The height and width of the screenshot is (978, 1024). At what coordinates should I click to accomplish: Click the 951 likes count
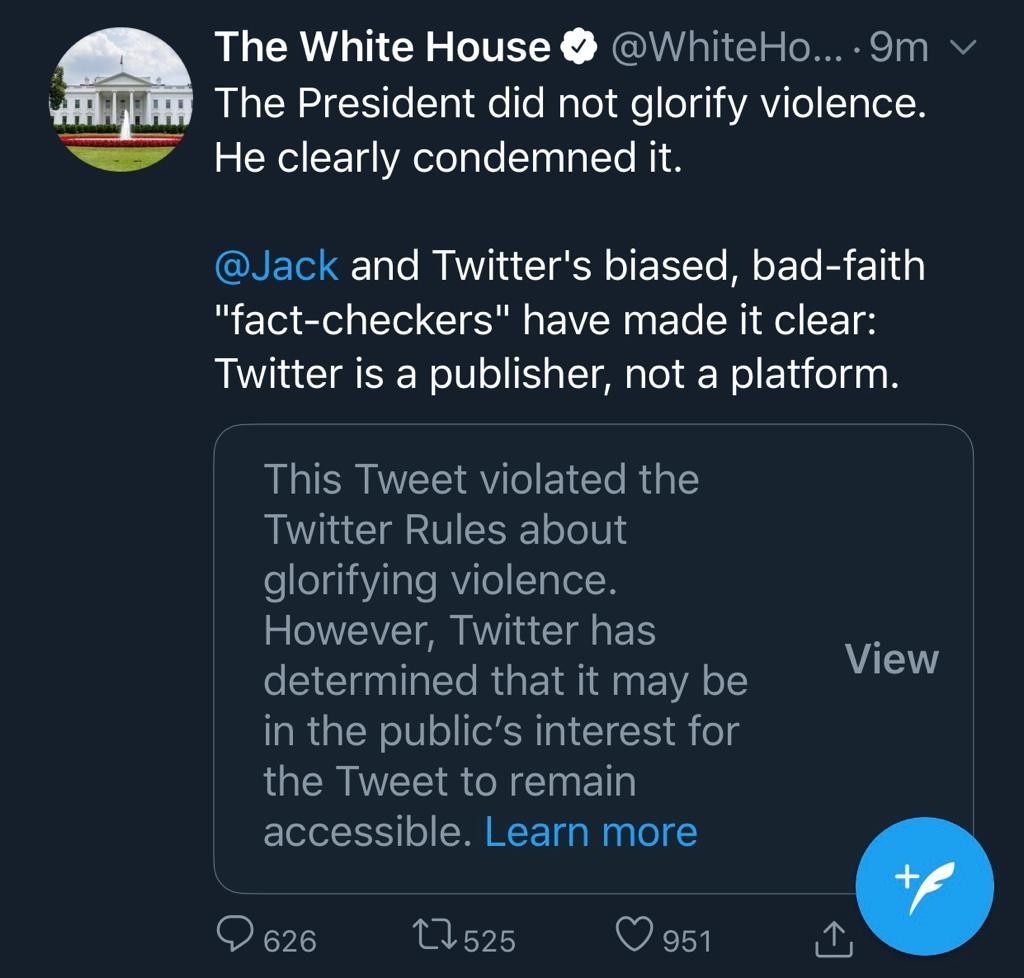point(686,941)
